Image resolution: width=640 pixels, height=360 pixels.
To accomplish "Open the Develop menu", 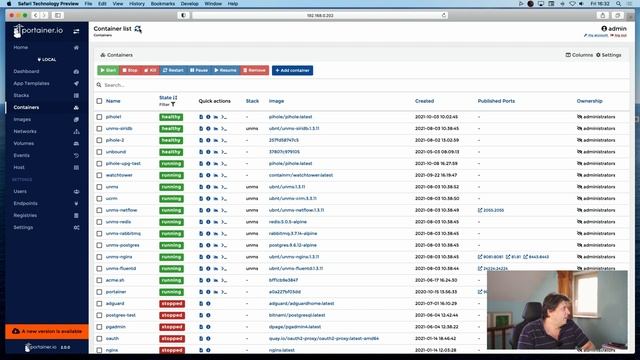I will click(x=190, y=4).
